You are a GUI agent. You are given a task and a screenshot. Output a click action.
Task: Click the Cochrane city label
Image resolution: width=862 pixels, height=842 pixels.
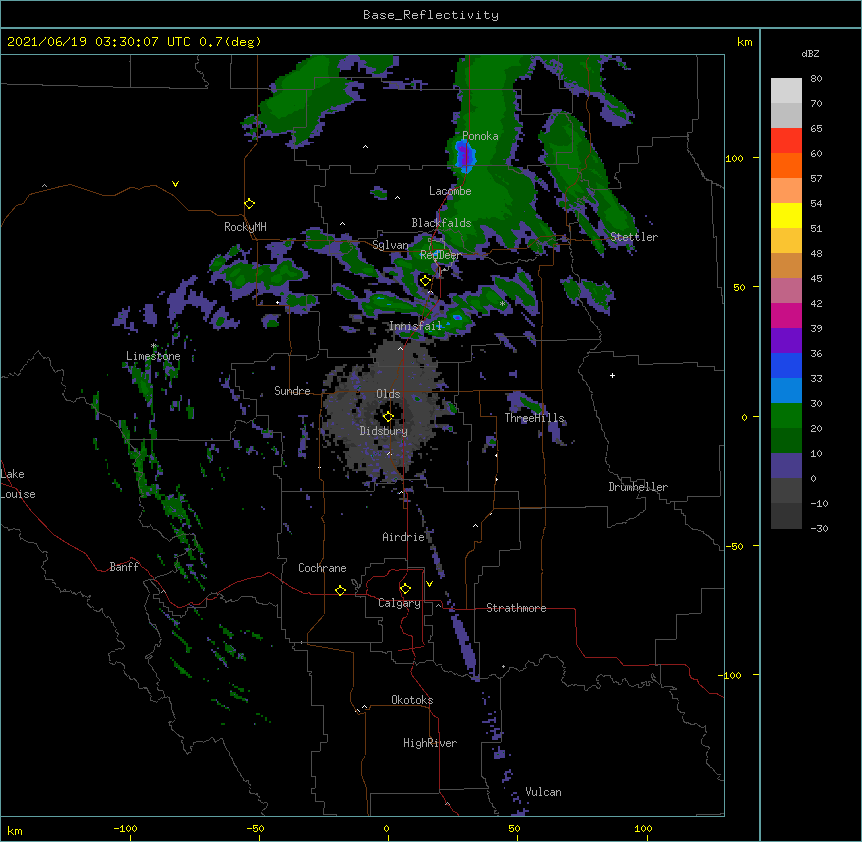click(322, 568)
